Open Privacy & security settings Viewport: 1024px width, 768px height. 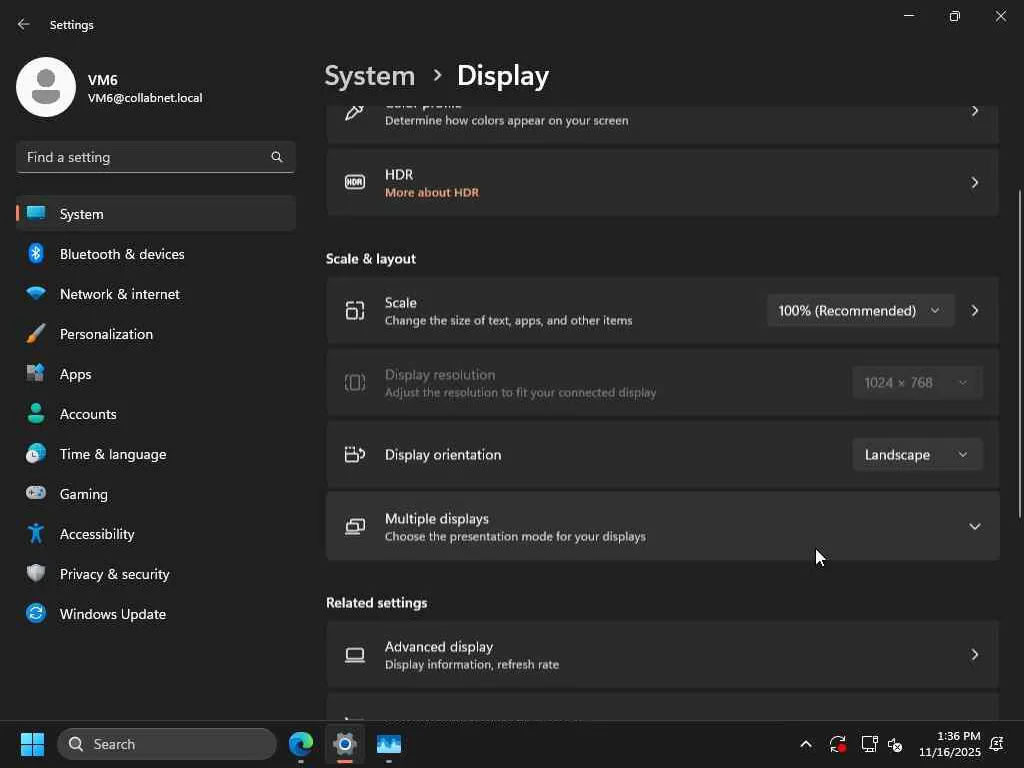114,574
